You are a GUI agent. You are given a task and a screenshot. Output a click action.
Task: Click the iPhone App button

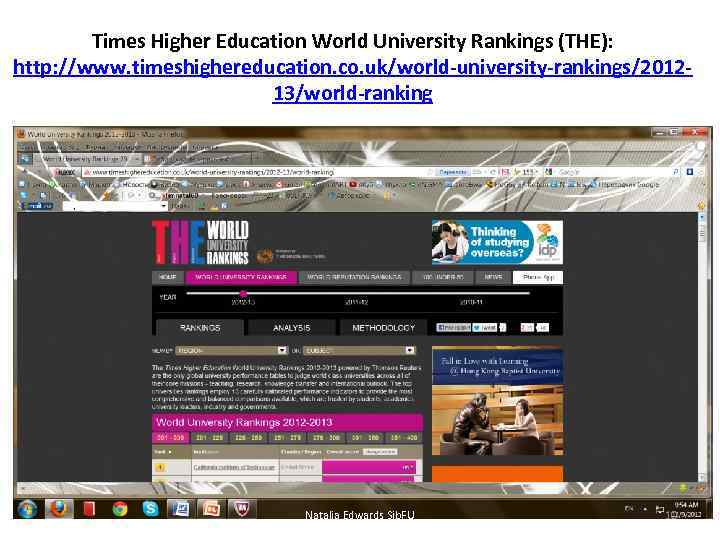coord(538,277)
